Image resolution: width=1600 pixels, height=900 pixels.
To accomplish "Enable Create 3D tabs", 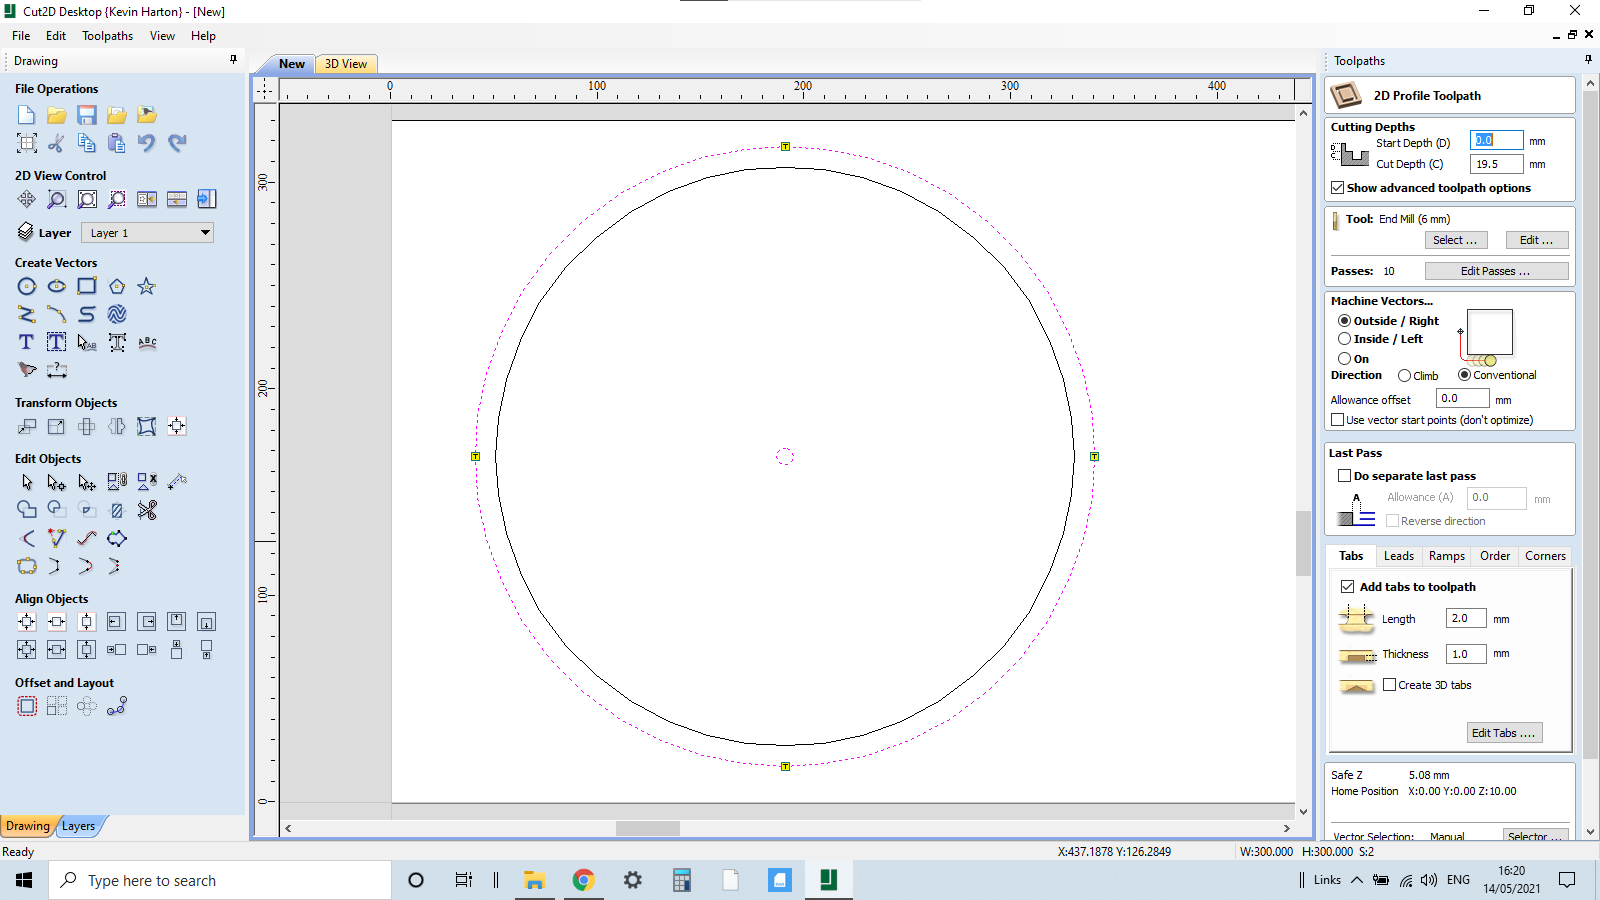I will click(1390, 684).
